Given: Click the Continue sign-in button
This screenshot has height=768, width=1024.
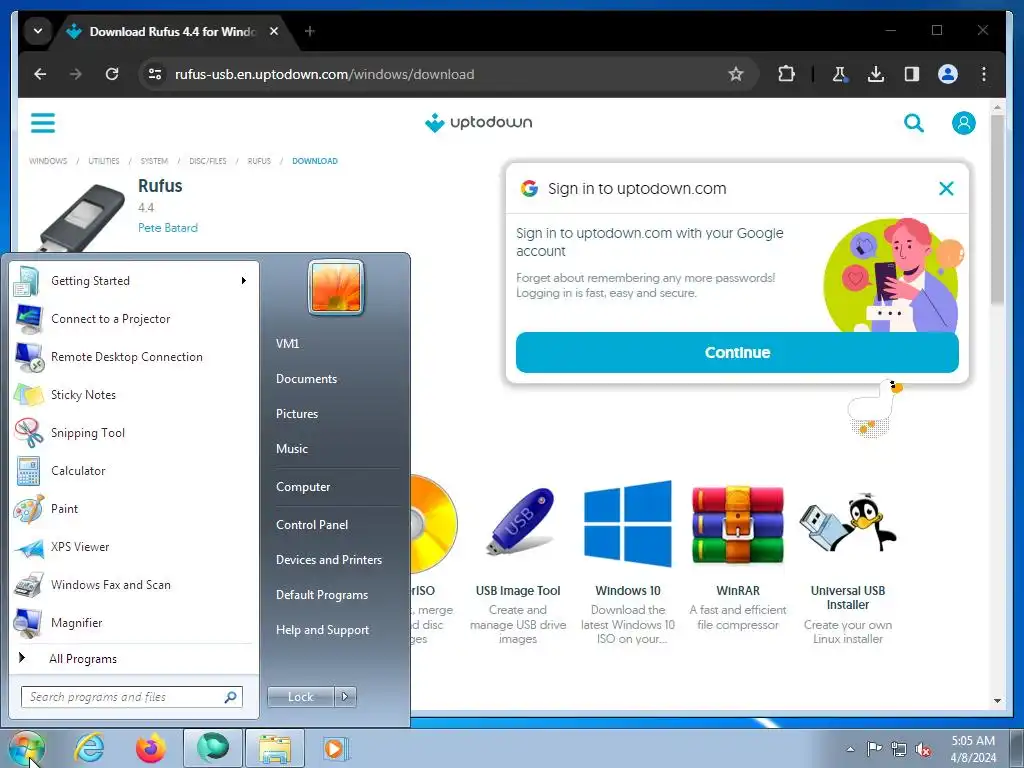Looking at the screenshot, I should click(x=737, y=353).
